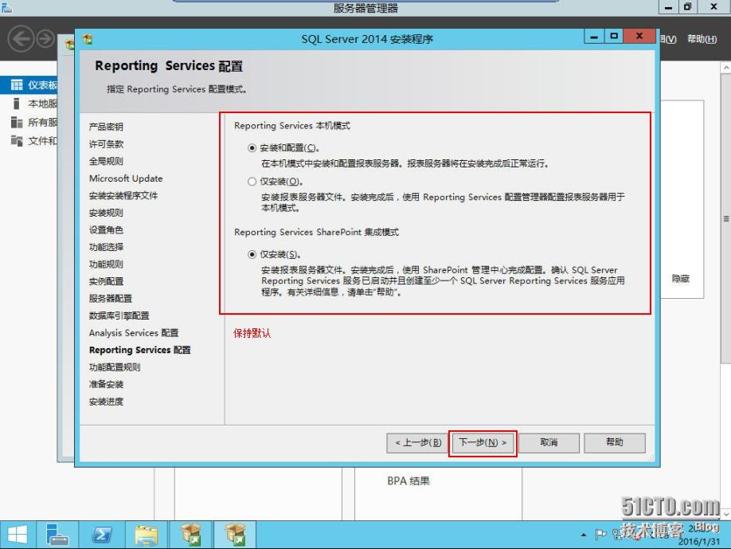Click 安装进度 step in sidebar
Viewport: 731px width, 549px height.
pos(106,401)
